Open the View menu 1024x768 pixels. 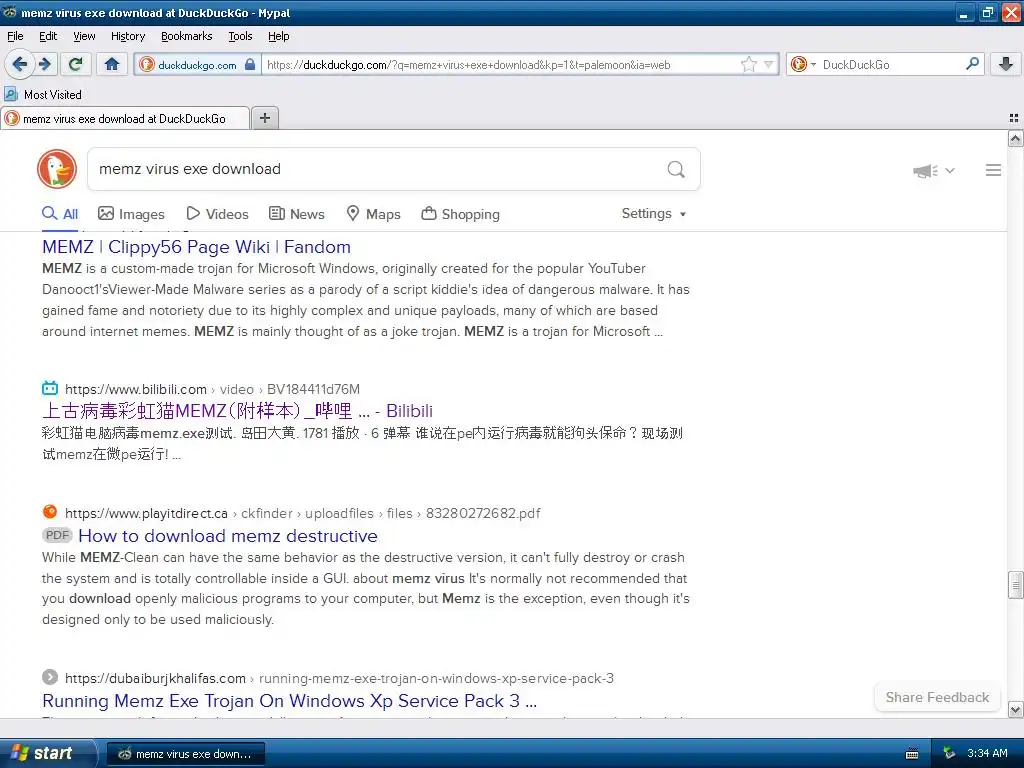(x=84, y=36)
